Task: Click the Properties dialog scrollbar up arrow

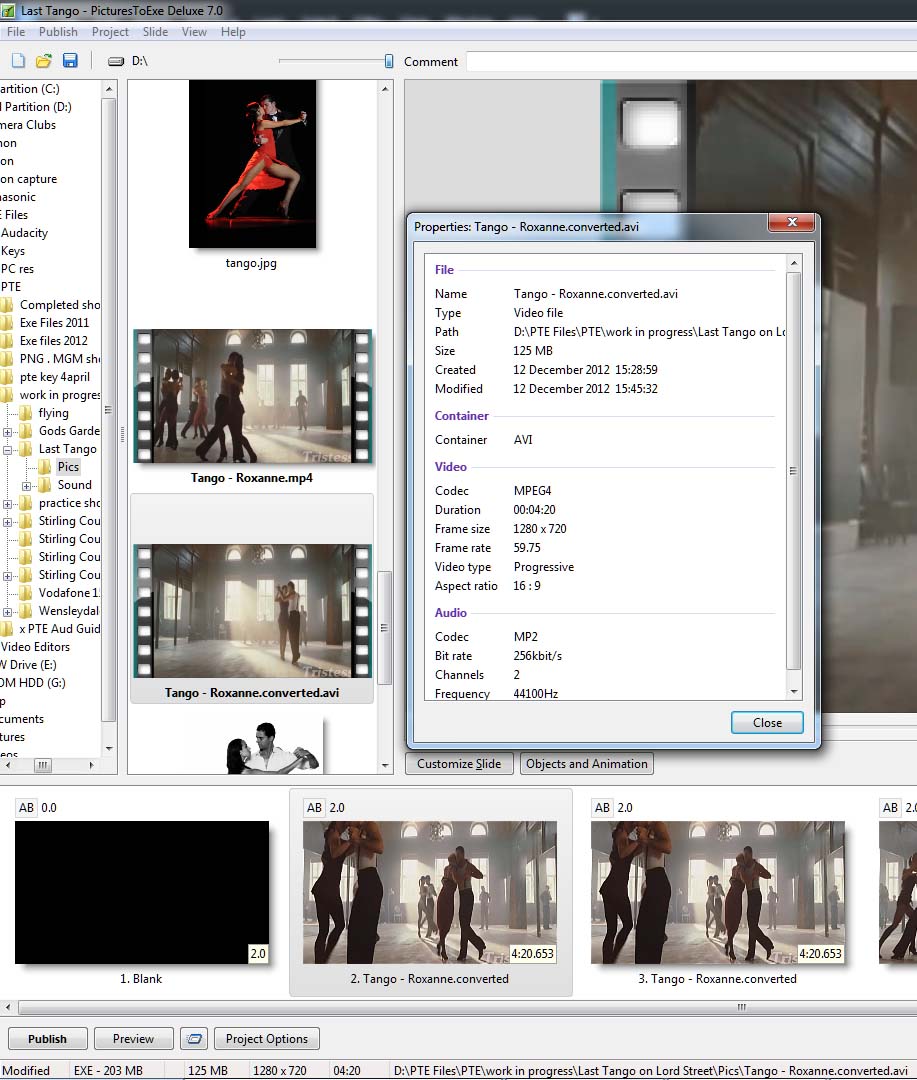Action: (x=794, y=262)
